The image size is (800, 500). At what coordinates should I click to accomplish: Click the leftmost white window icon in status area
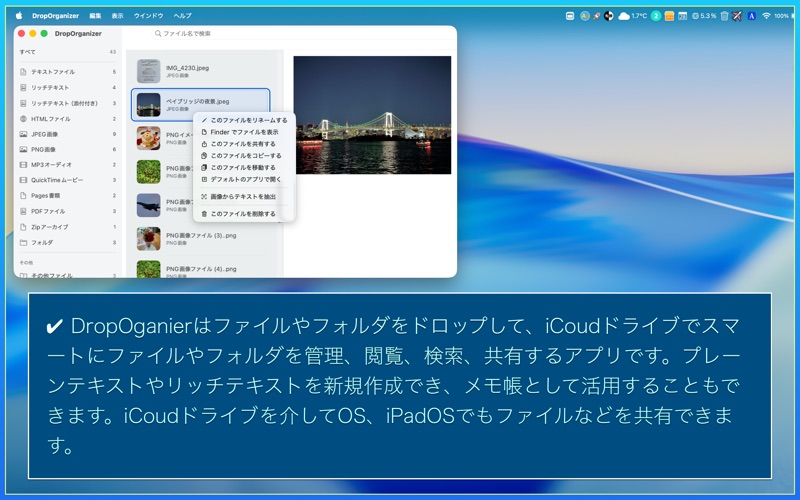pyautogui.click(x=570, y=16)
